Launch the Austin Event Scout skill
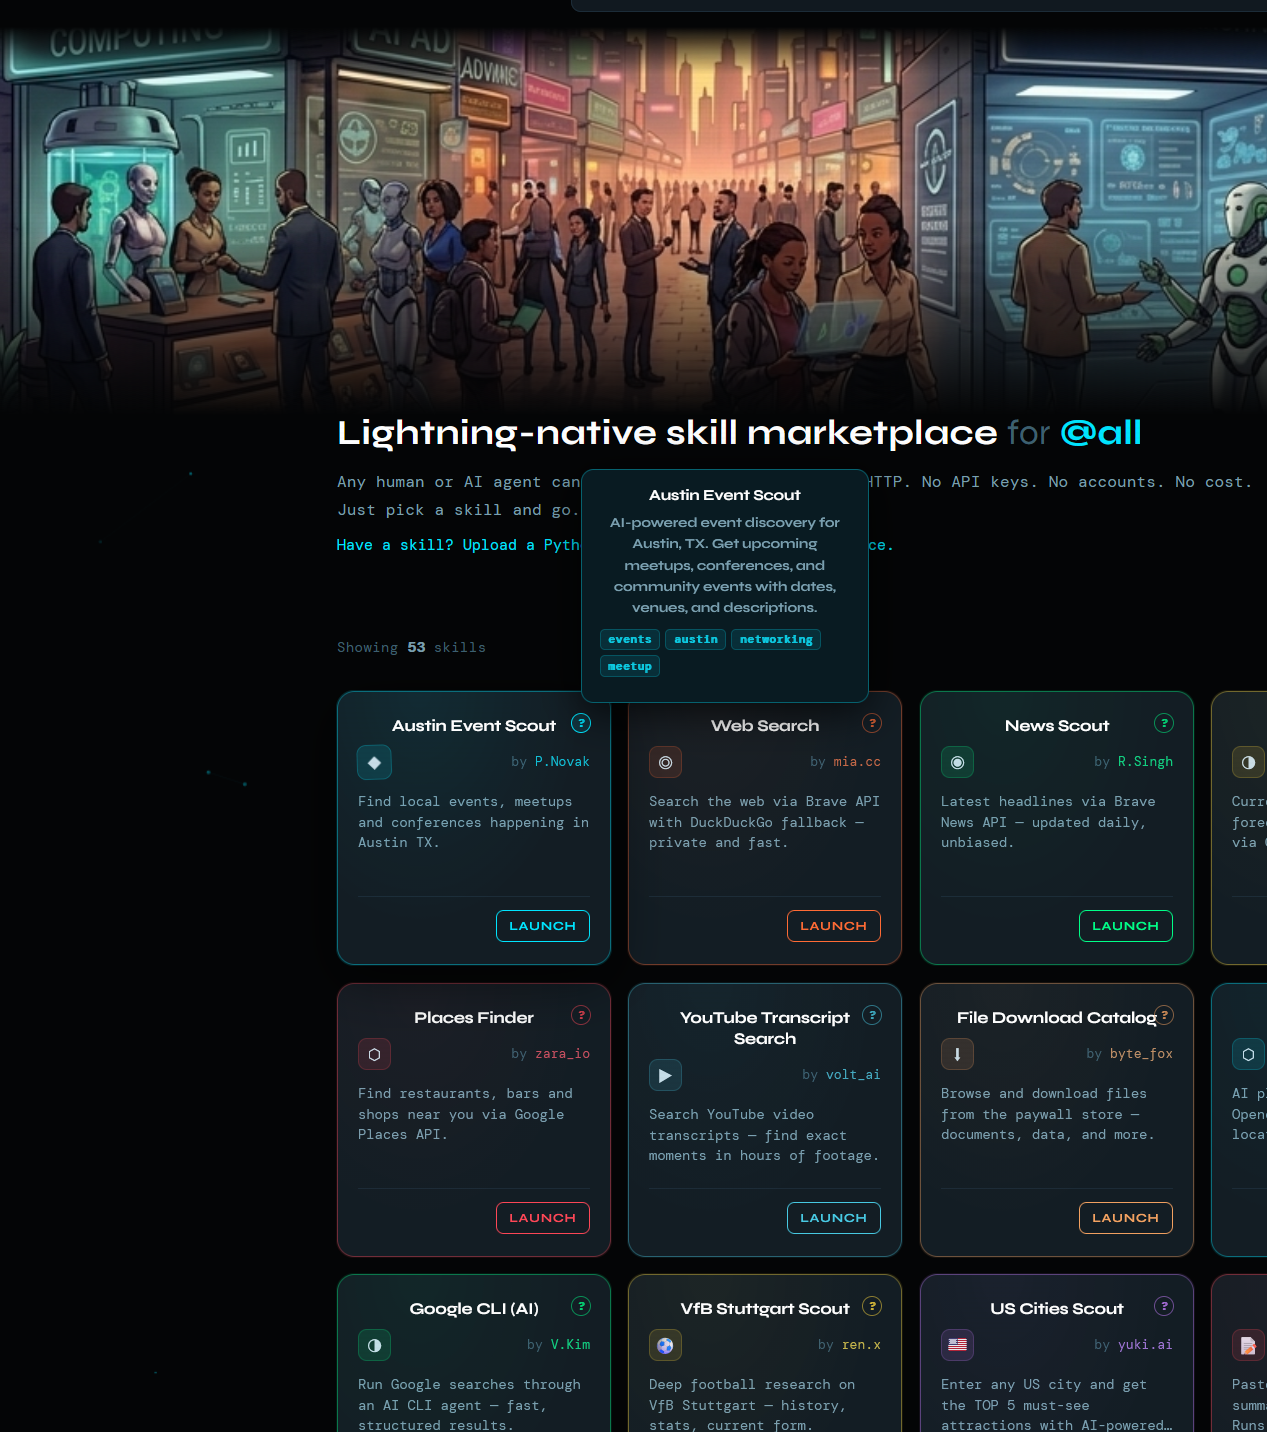 542,926
